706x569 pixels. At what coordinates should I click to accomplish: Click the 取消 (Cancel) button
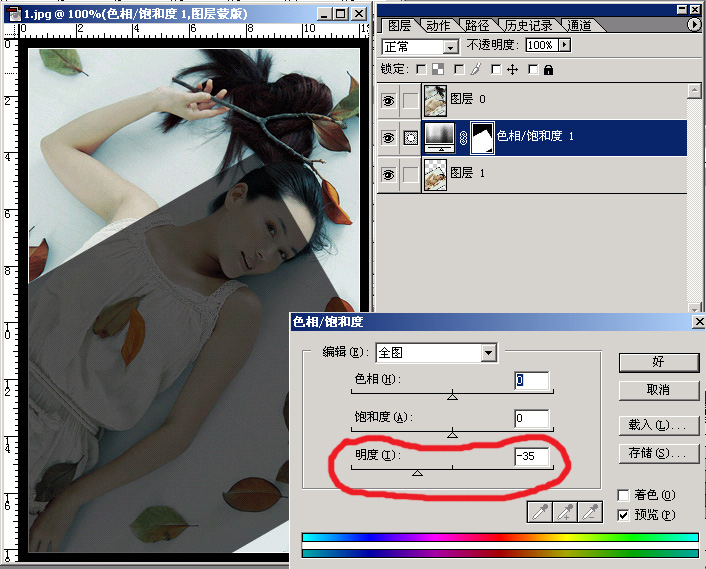pyautogui.click(x=658, y=389)
